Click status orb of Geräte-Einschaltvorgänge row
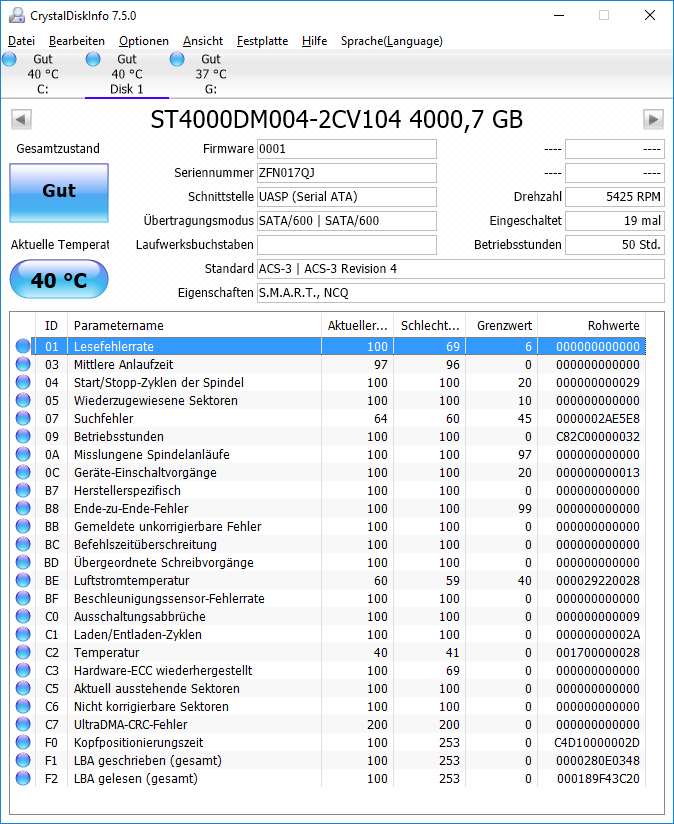Viewport: 674px width, 824px height. click(x=23, y=472)
